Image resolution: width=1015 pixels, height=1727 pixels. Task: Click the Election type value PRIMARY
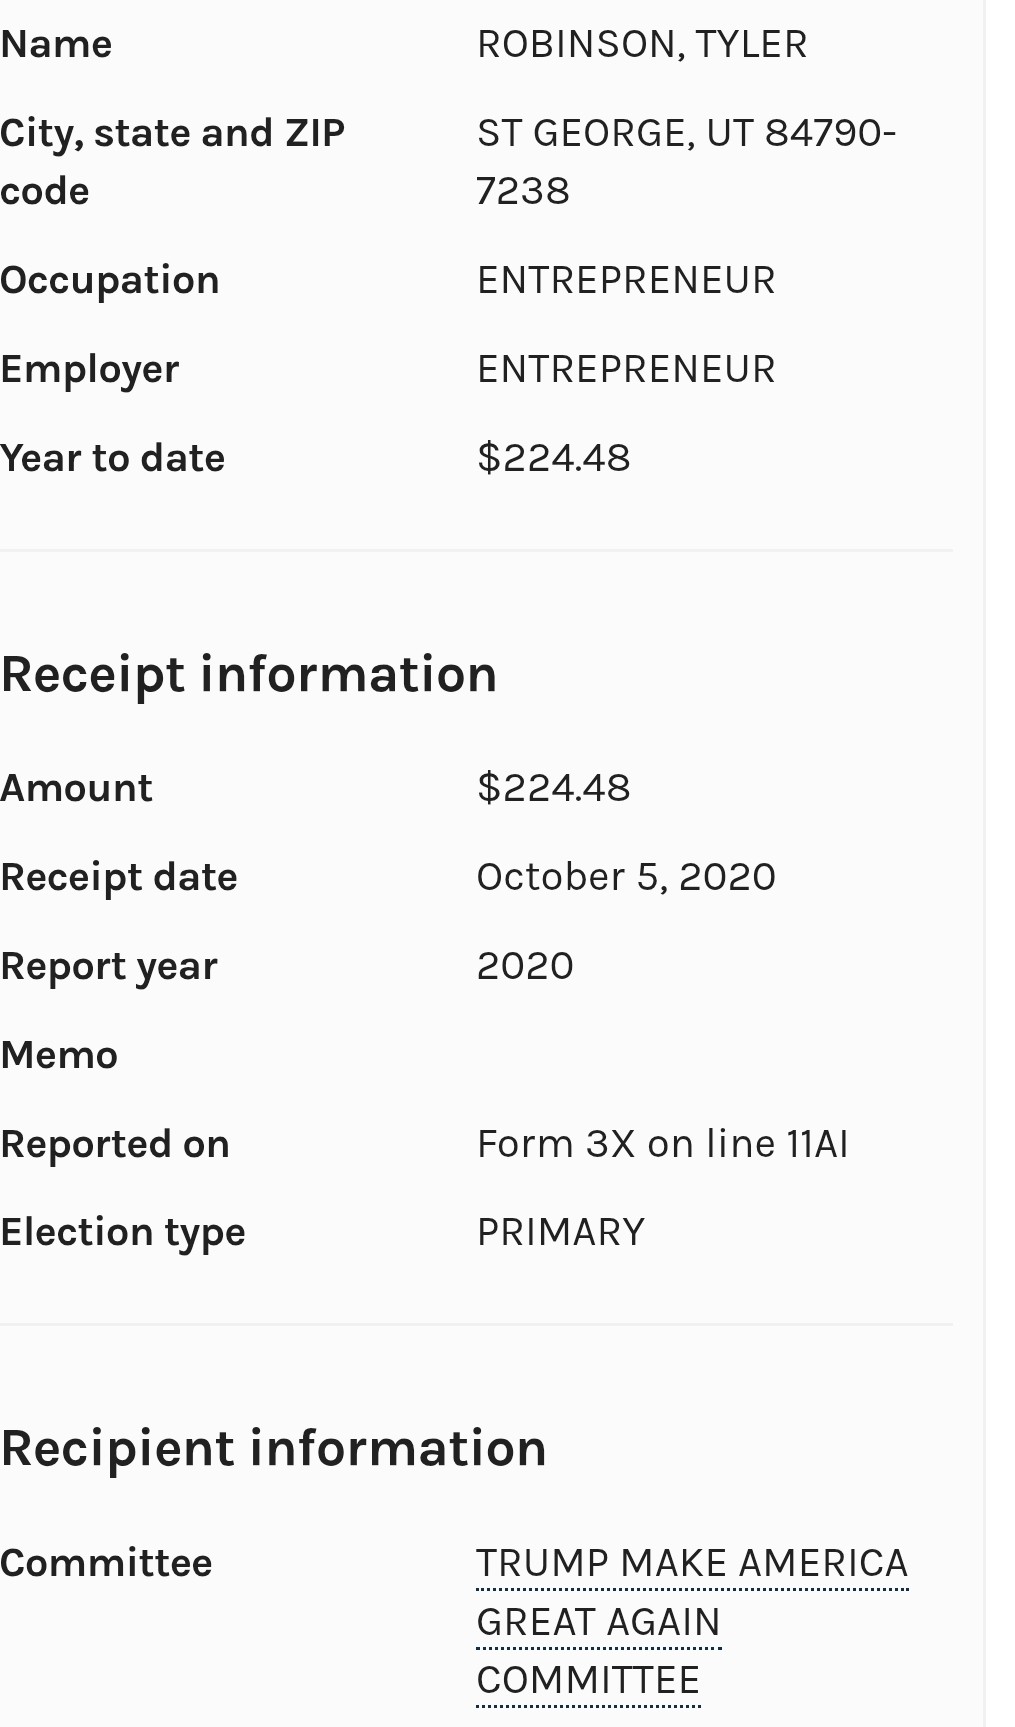pos(560,1233)
